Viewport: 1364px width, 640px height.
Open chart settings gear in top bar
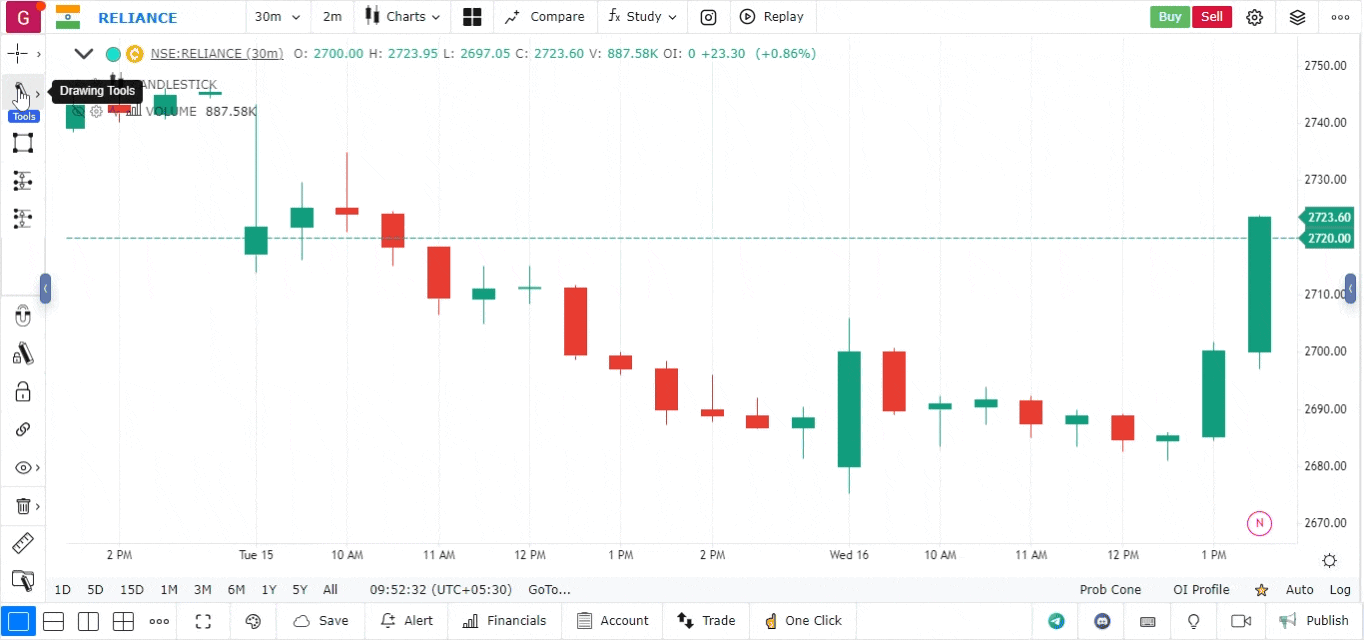1254,17
